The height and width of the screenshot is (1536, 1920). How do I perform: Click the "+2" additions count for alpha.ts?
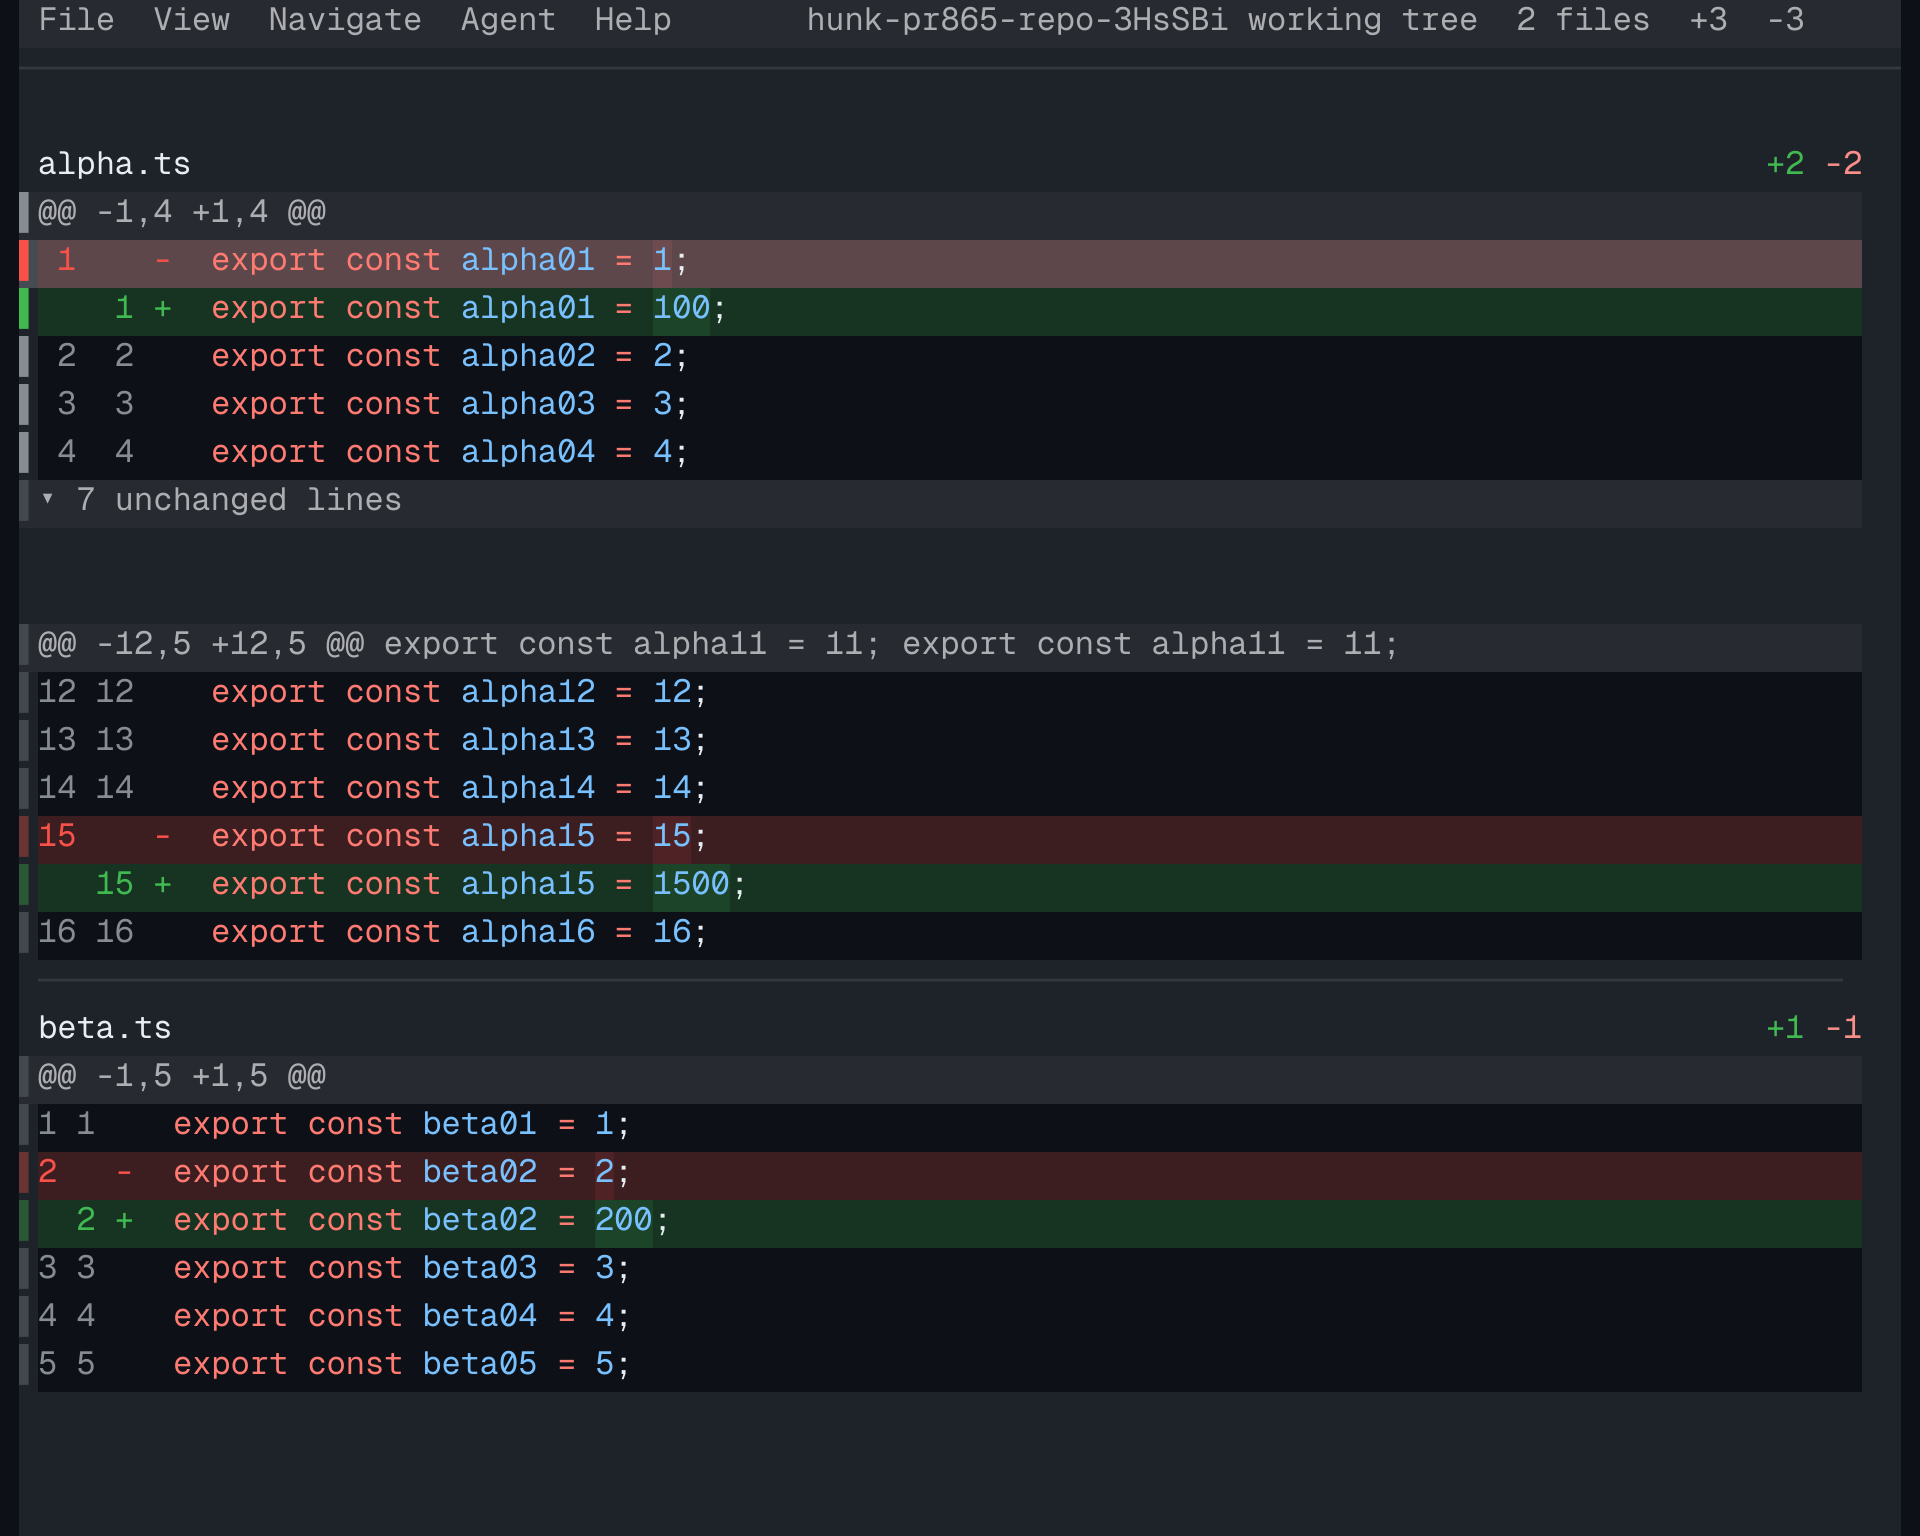point(1785,164)
